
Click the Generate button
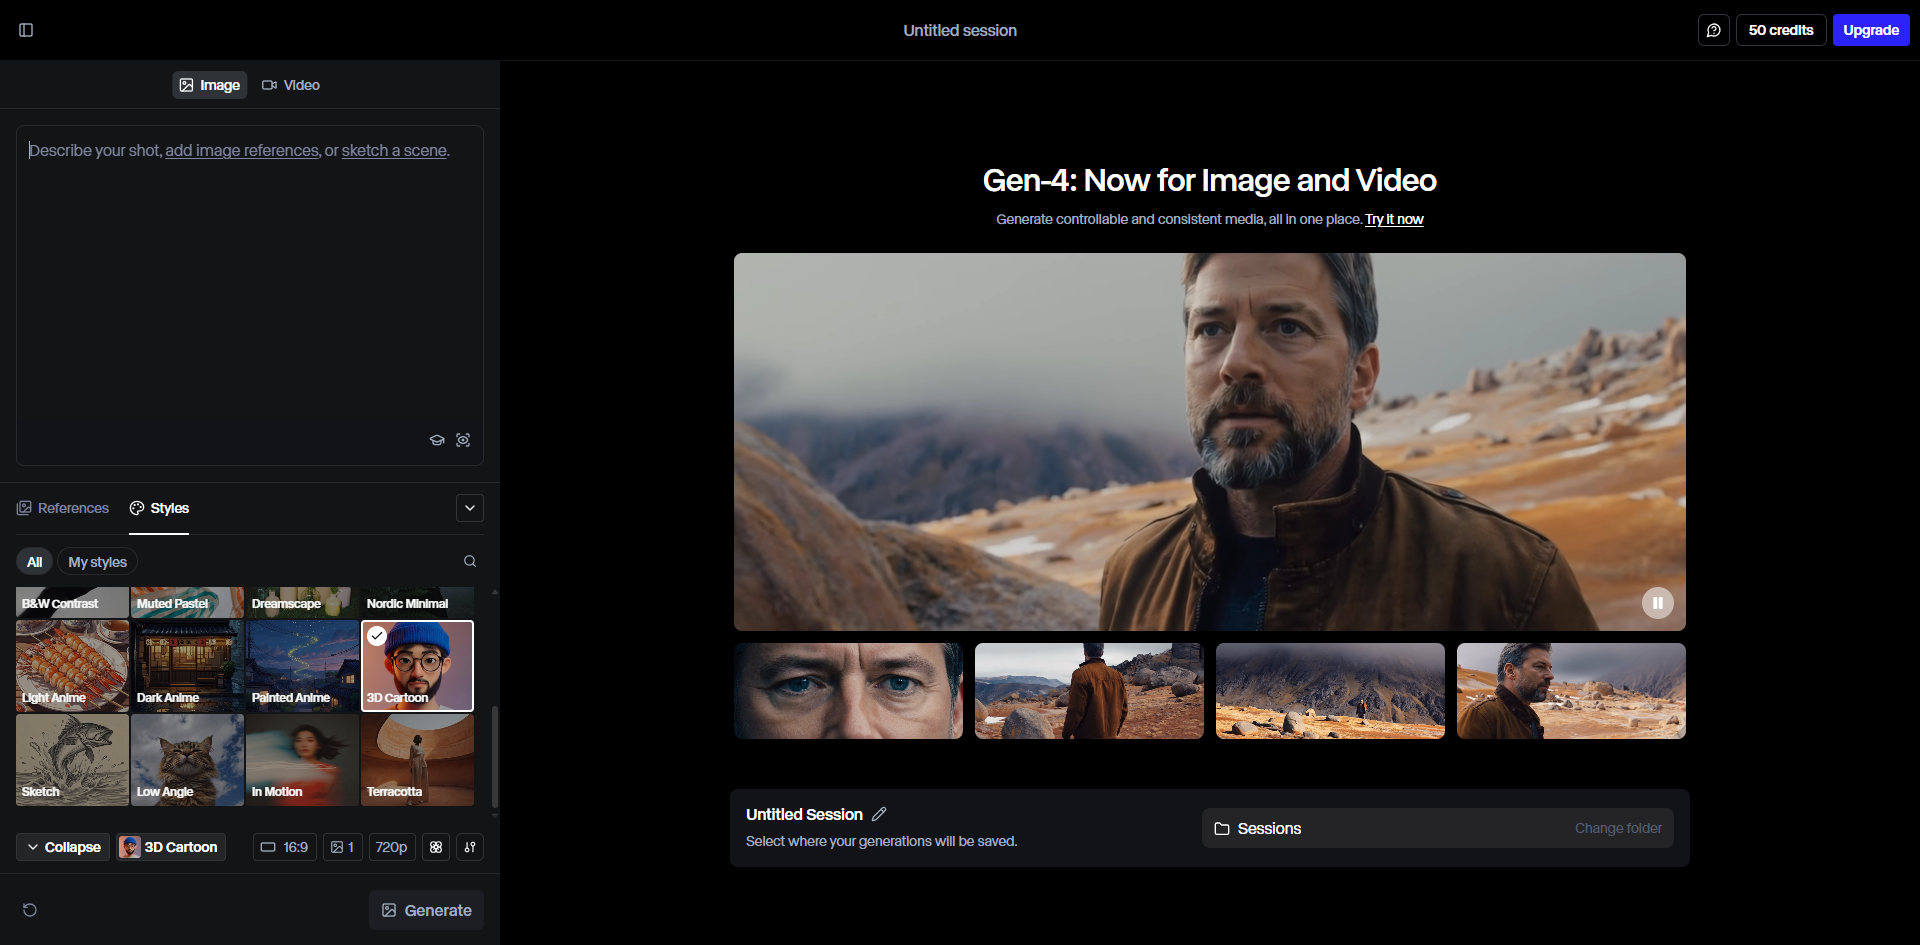(x=426, y=910)
